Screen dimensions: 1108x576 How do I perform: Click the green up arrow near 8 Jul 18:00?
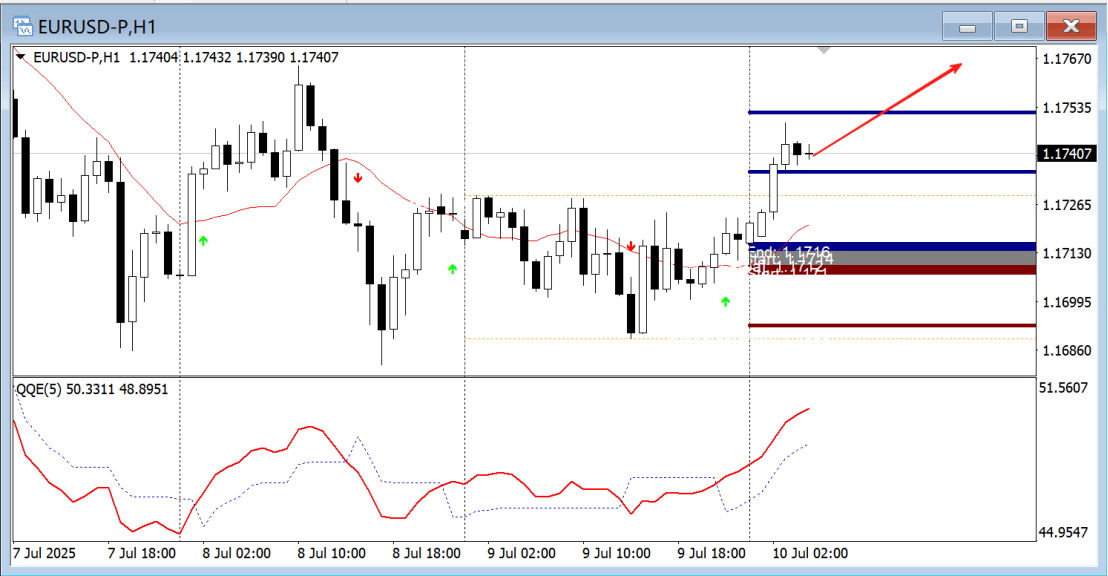[452, 268]
